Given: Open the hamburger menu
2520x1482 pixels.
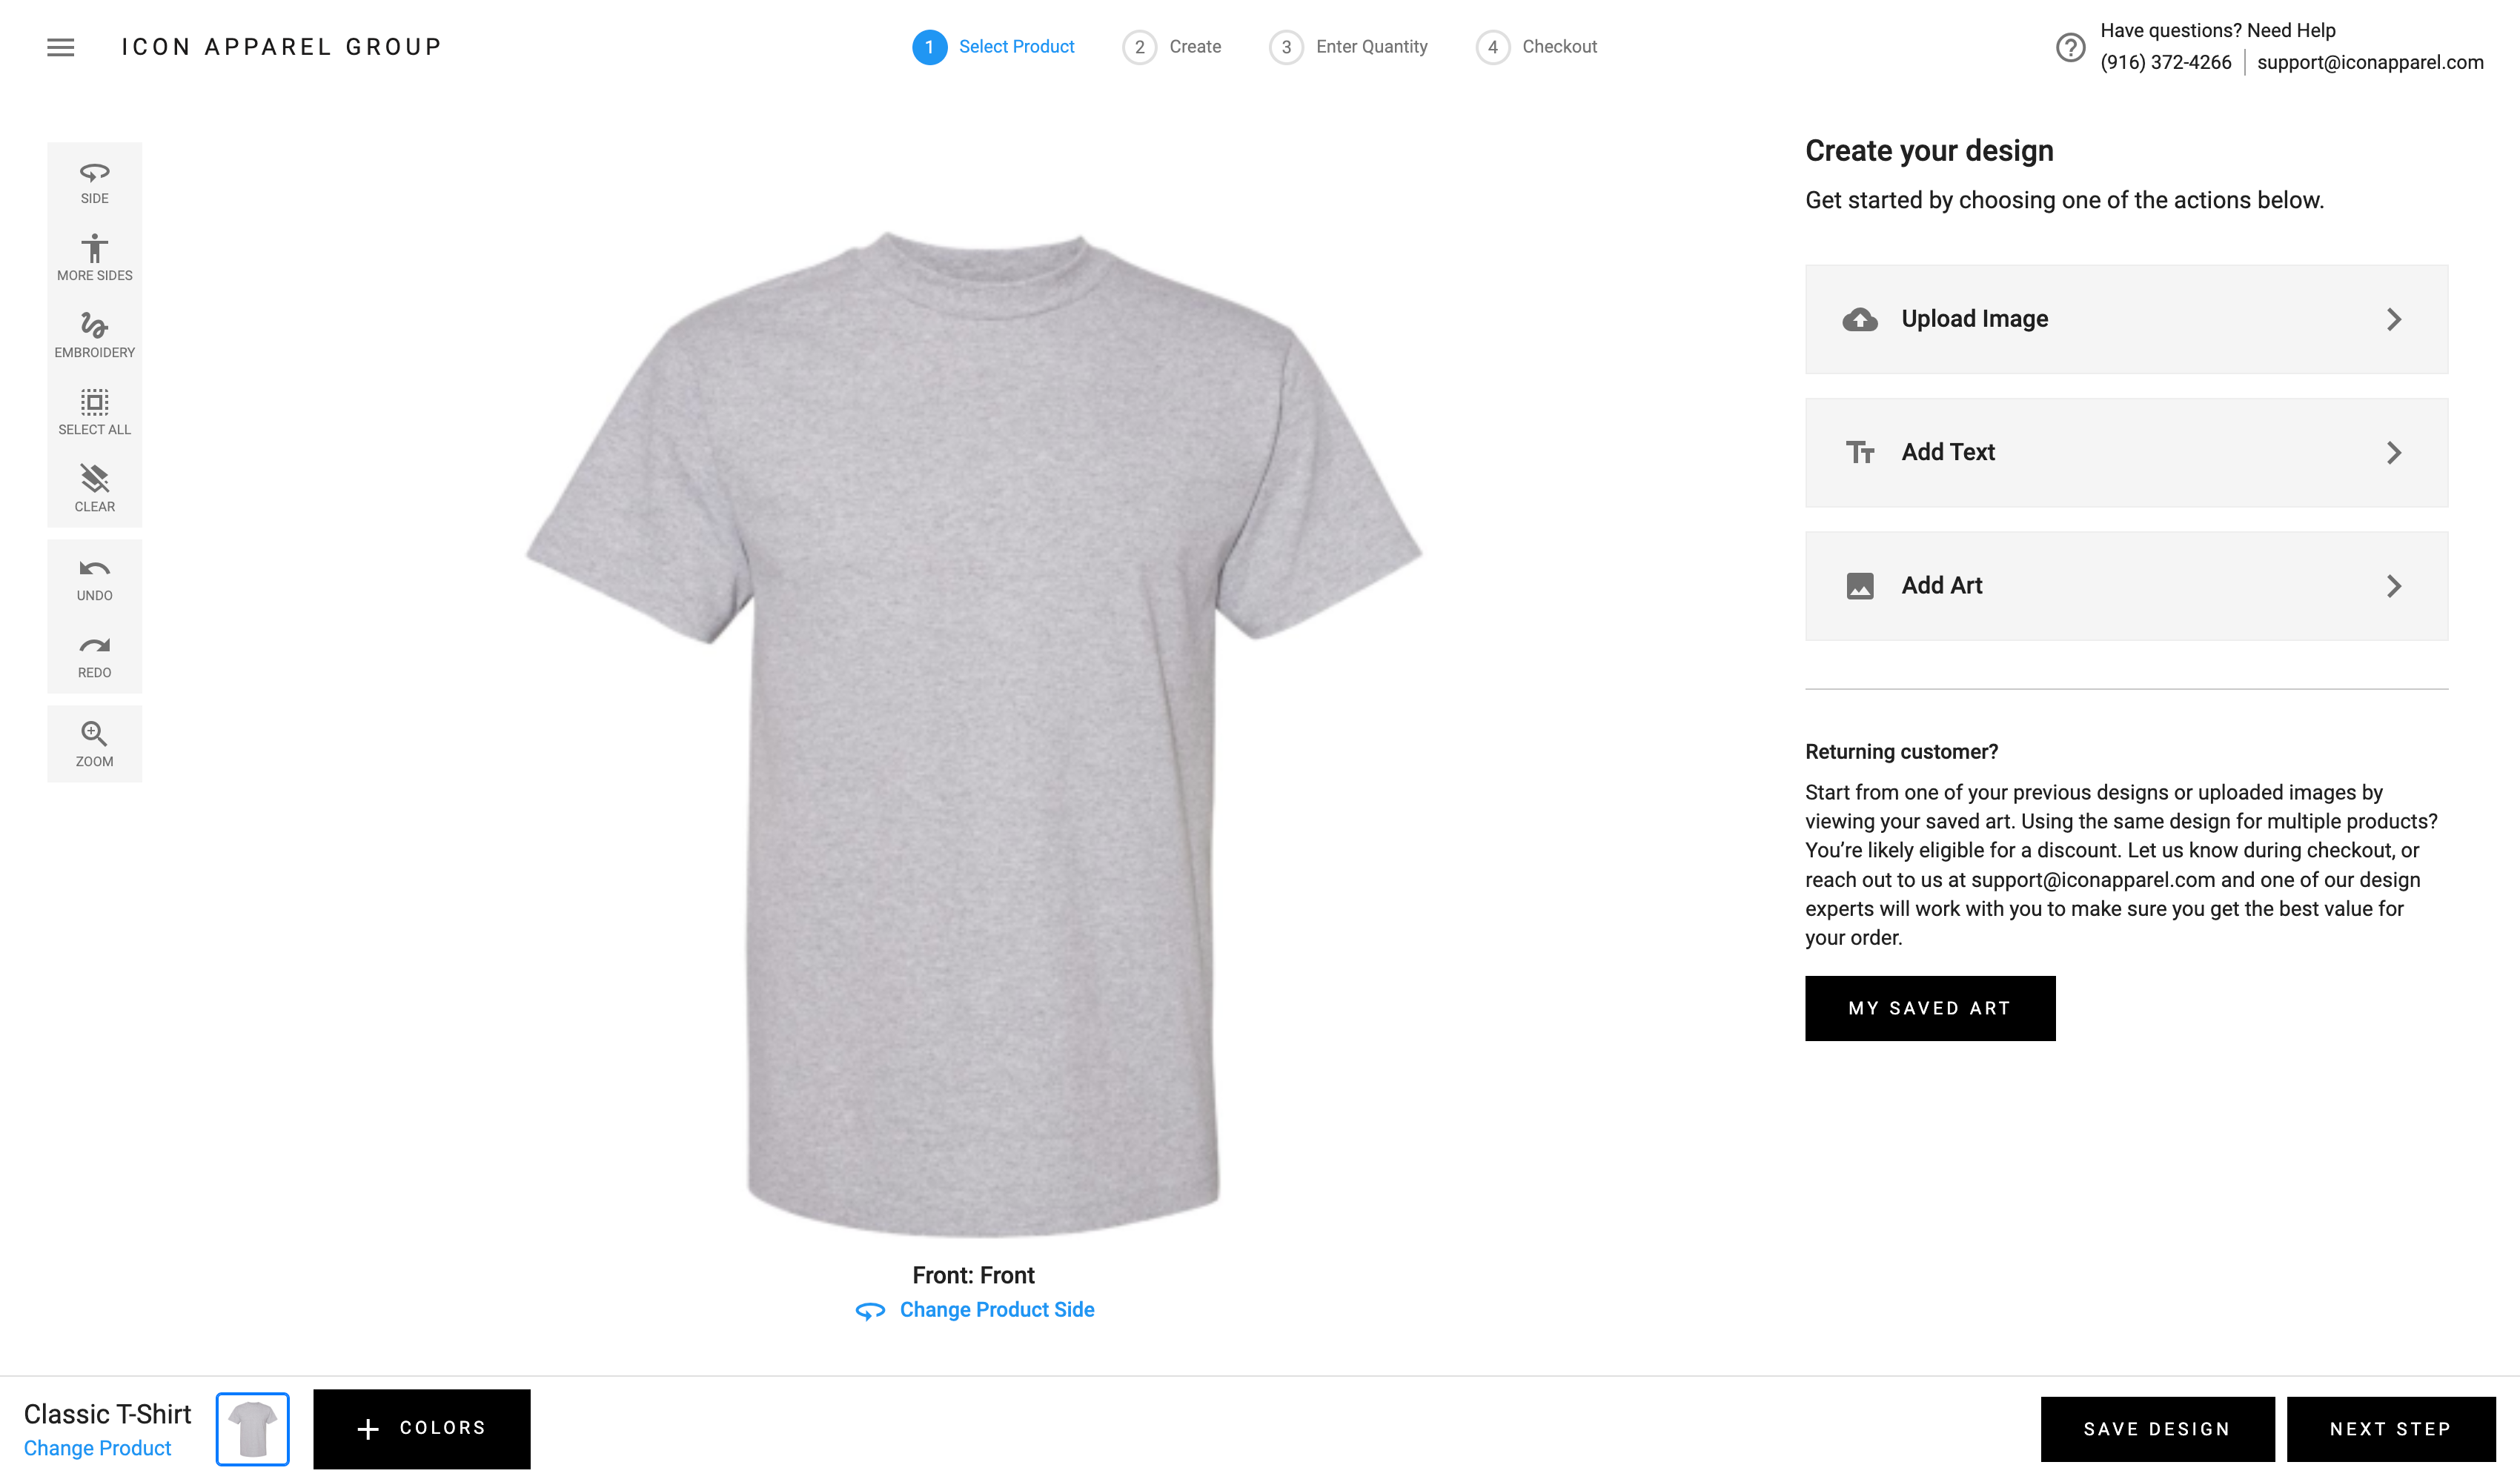Looking at the screenshot, I should (x=61, y=47).
